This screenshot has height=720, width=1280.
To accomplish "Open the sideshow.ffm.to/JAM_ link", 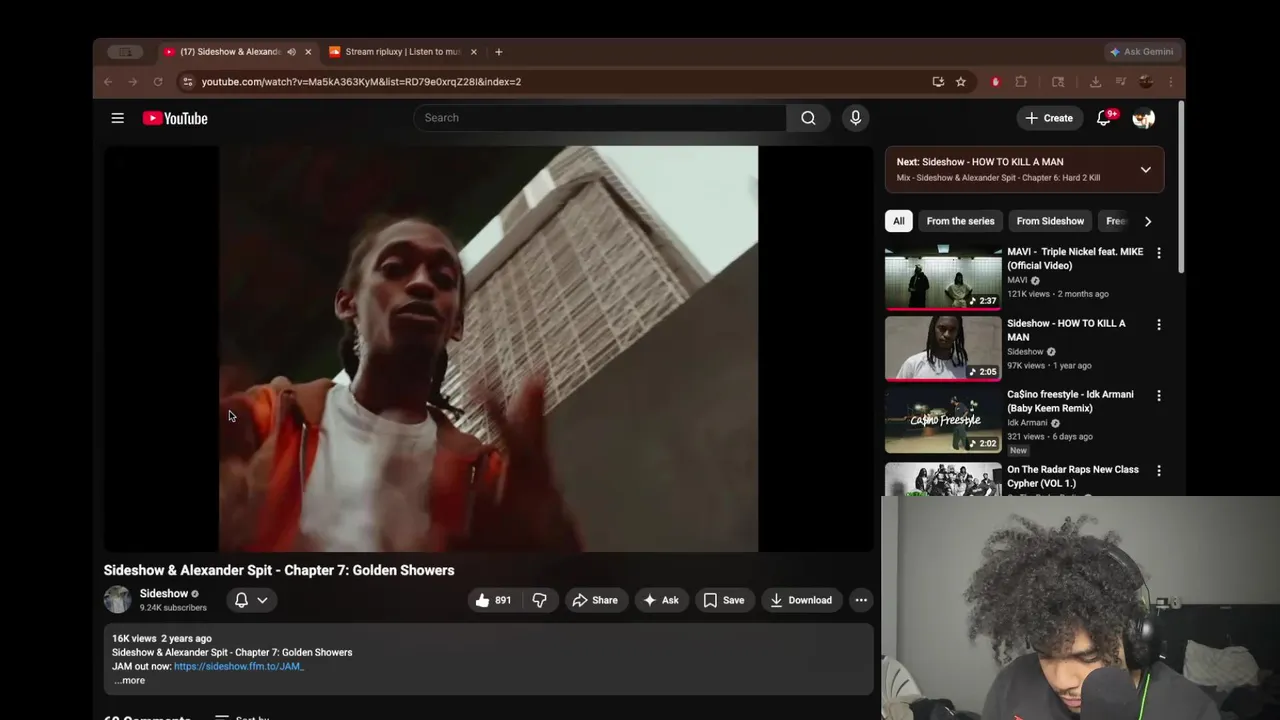I will 239,666.
